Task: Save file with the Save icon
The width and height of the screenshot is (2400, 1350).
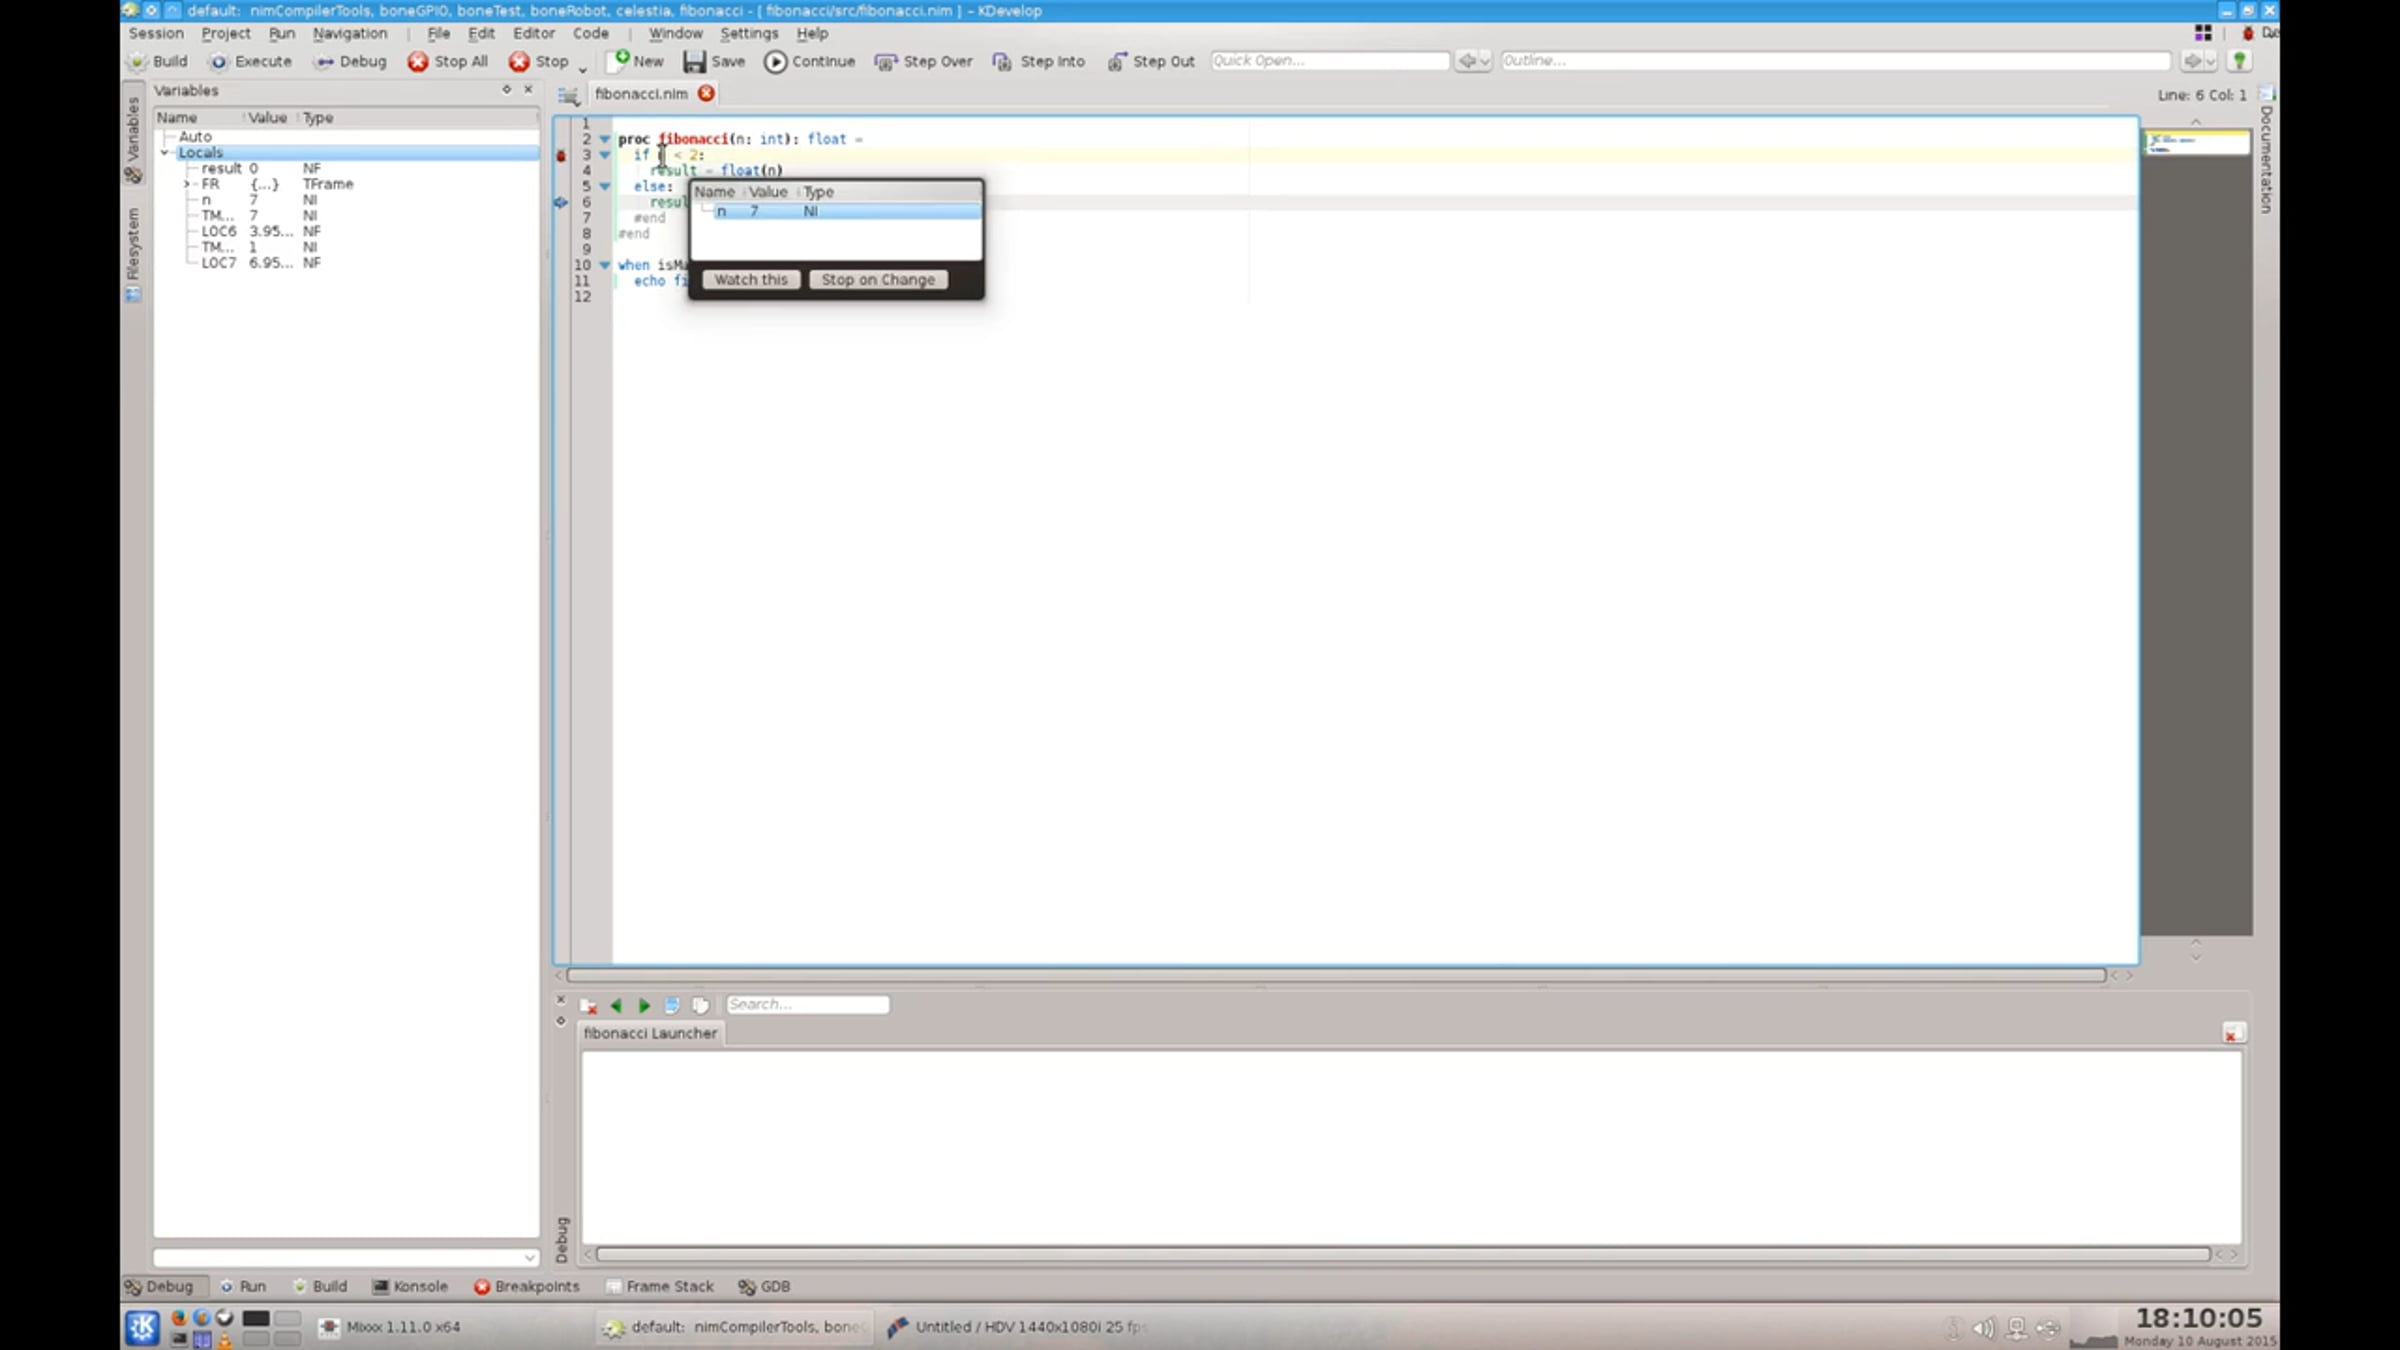Action: 694,62
